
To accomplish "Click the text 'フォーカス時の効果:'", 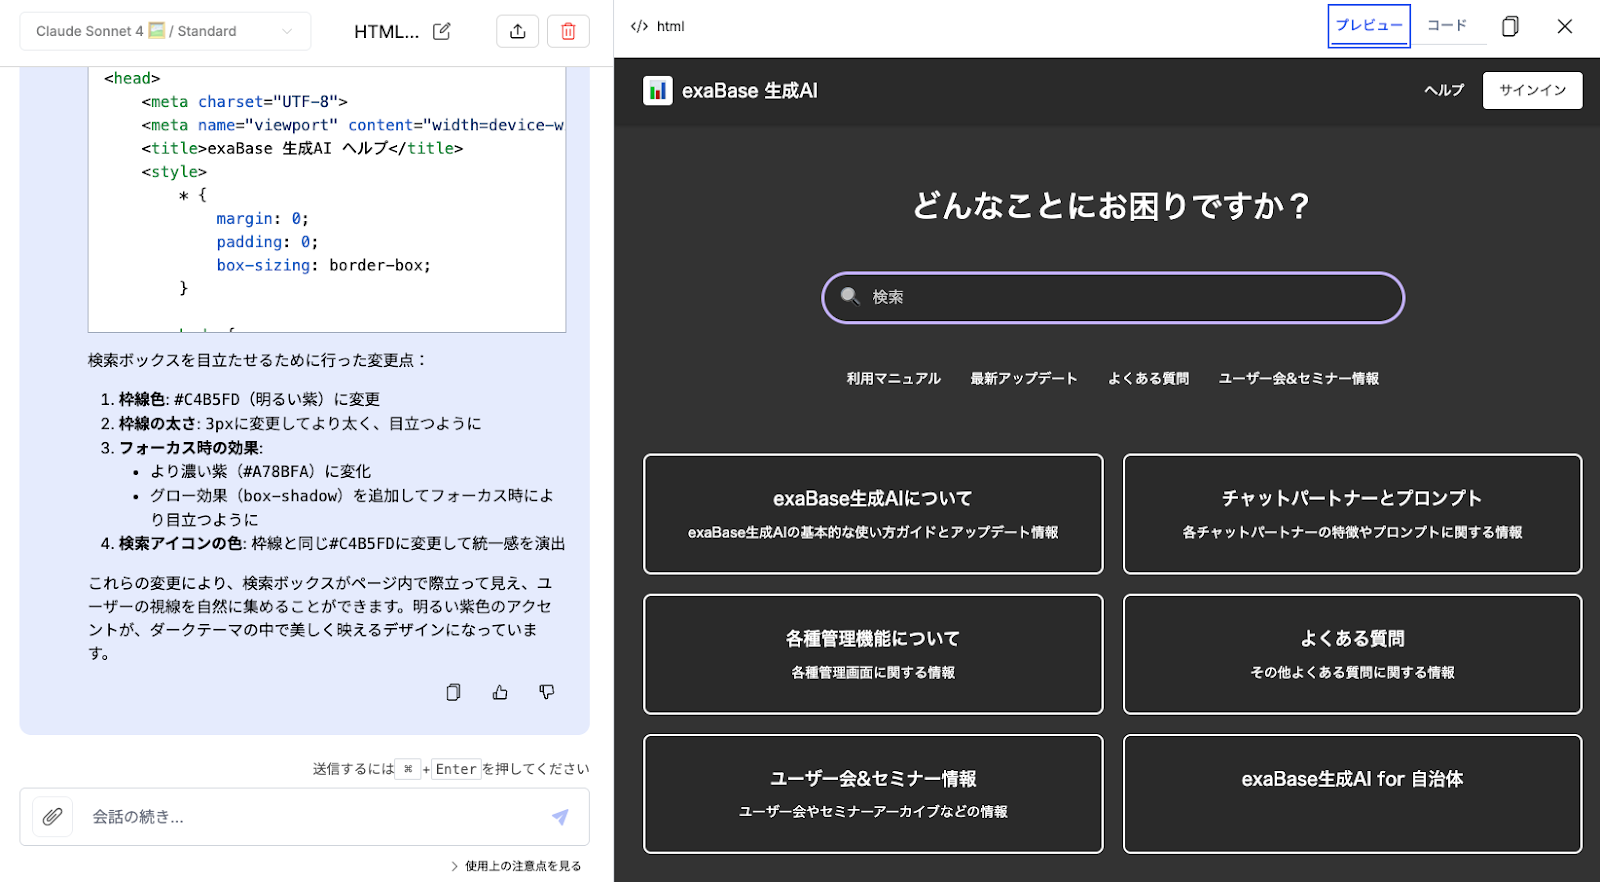I will click(x=191, y=448).
